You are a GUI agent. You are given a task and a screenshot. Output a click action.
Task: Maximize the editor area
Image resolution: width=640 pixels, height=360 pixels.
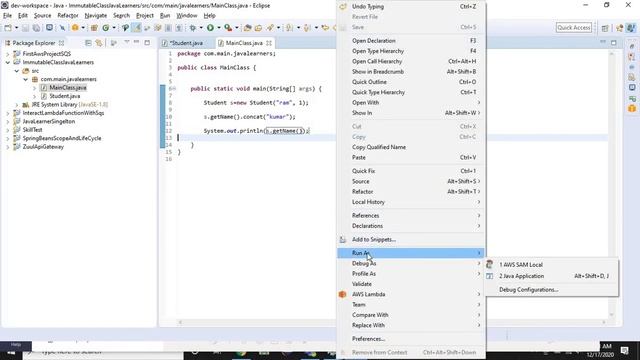coord(613,42)
